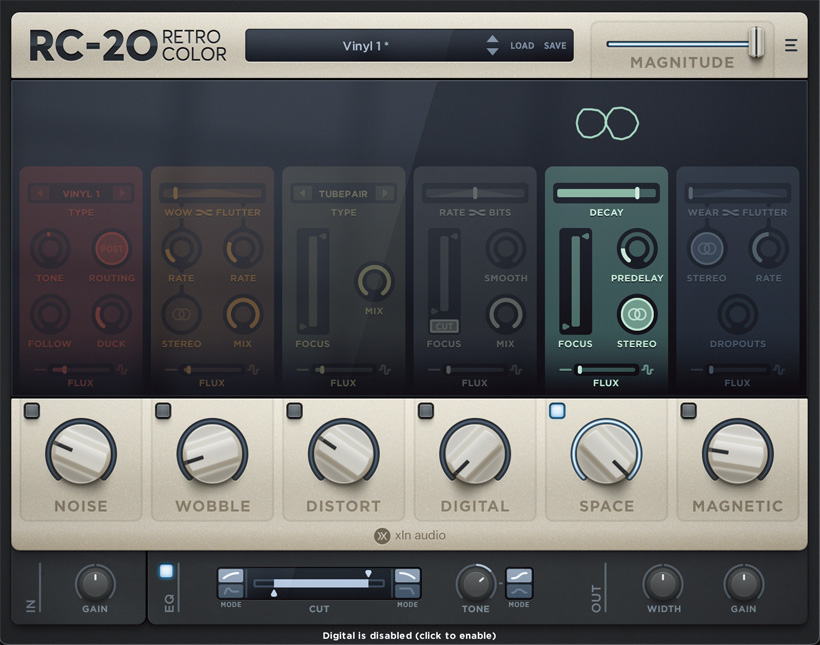
Task: Click the Rate/Bits balance slider
Action: 475,193
